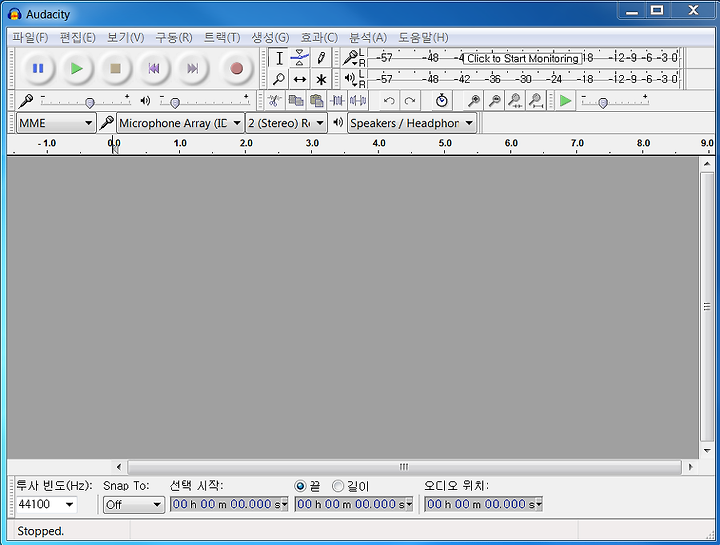
Task: Click the Play-at-speed green button
Action: (565, 101)
